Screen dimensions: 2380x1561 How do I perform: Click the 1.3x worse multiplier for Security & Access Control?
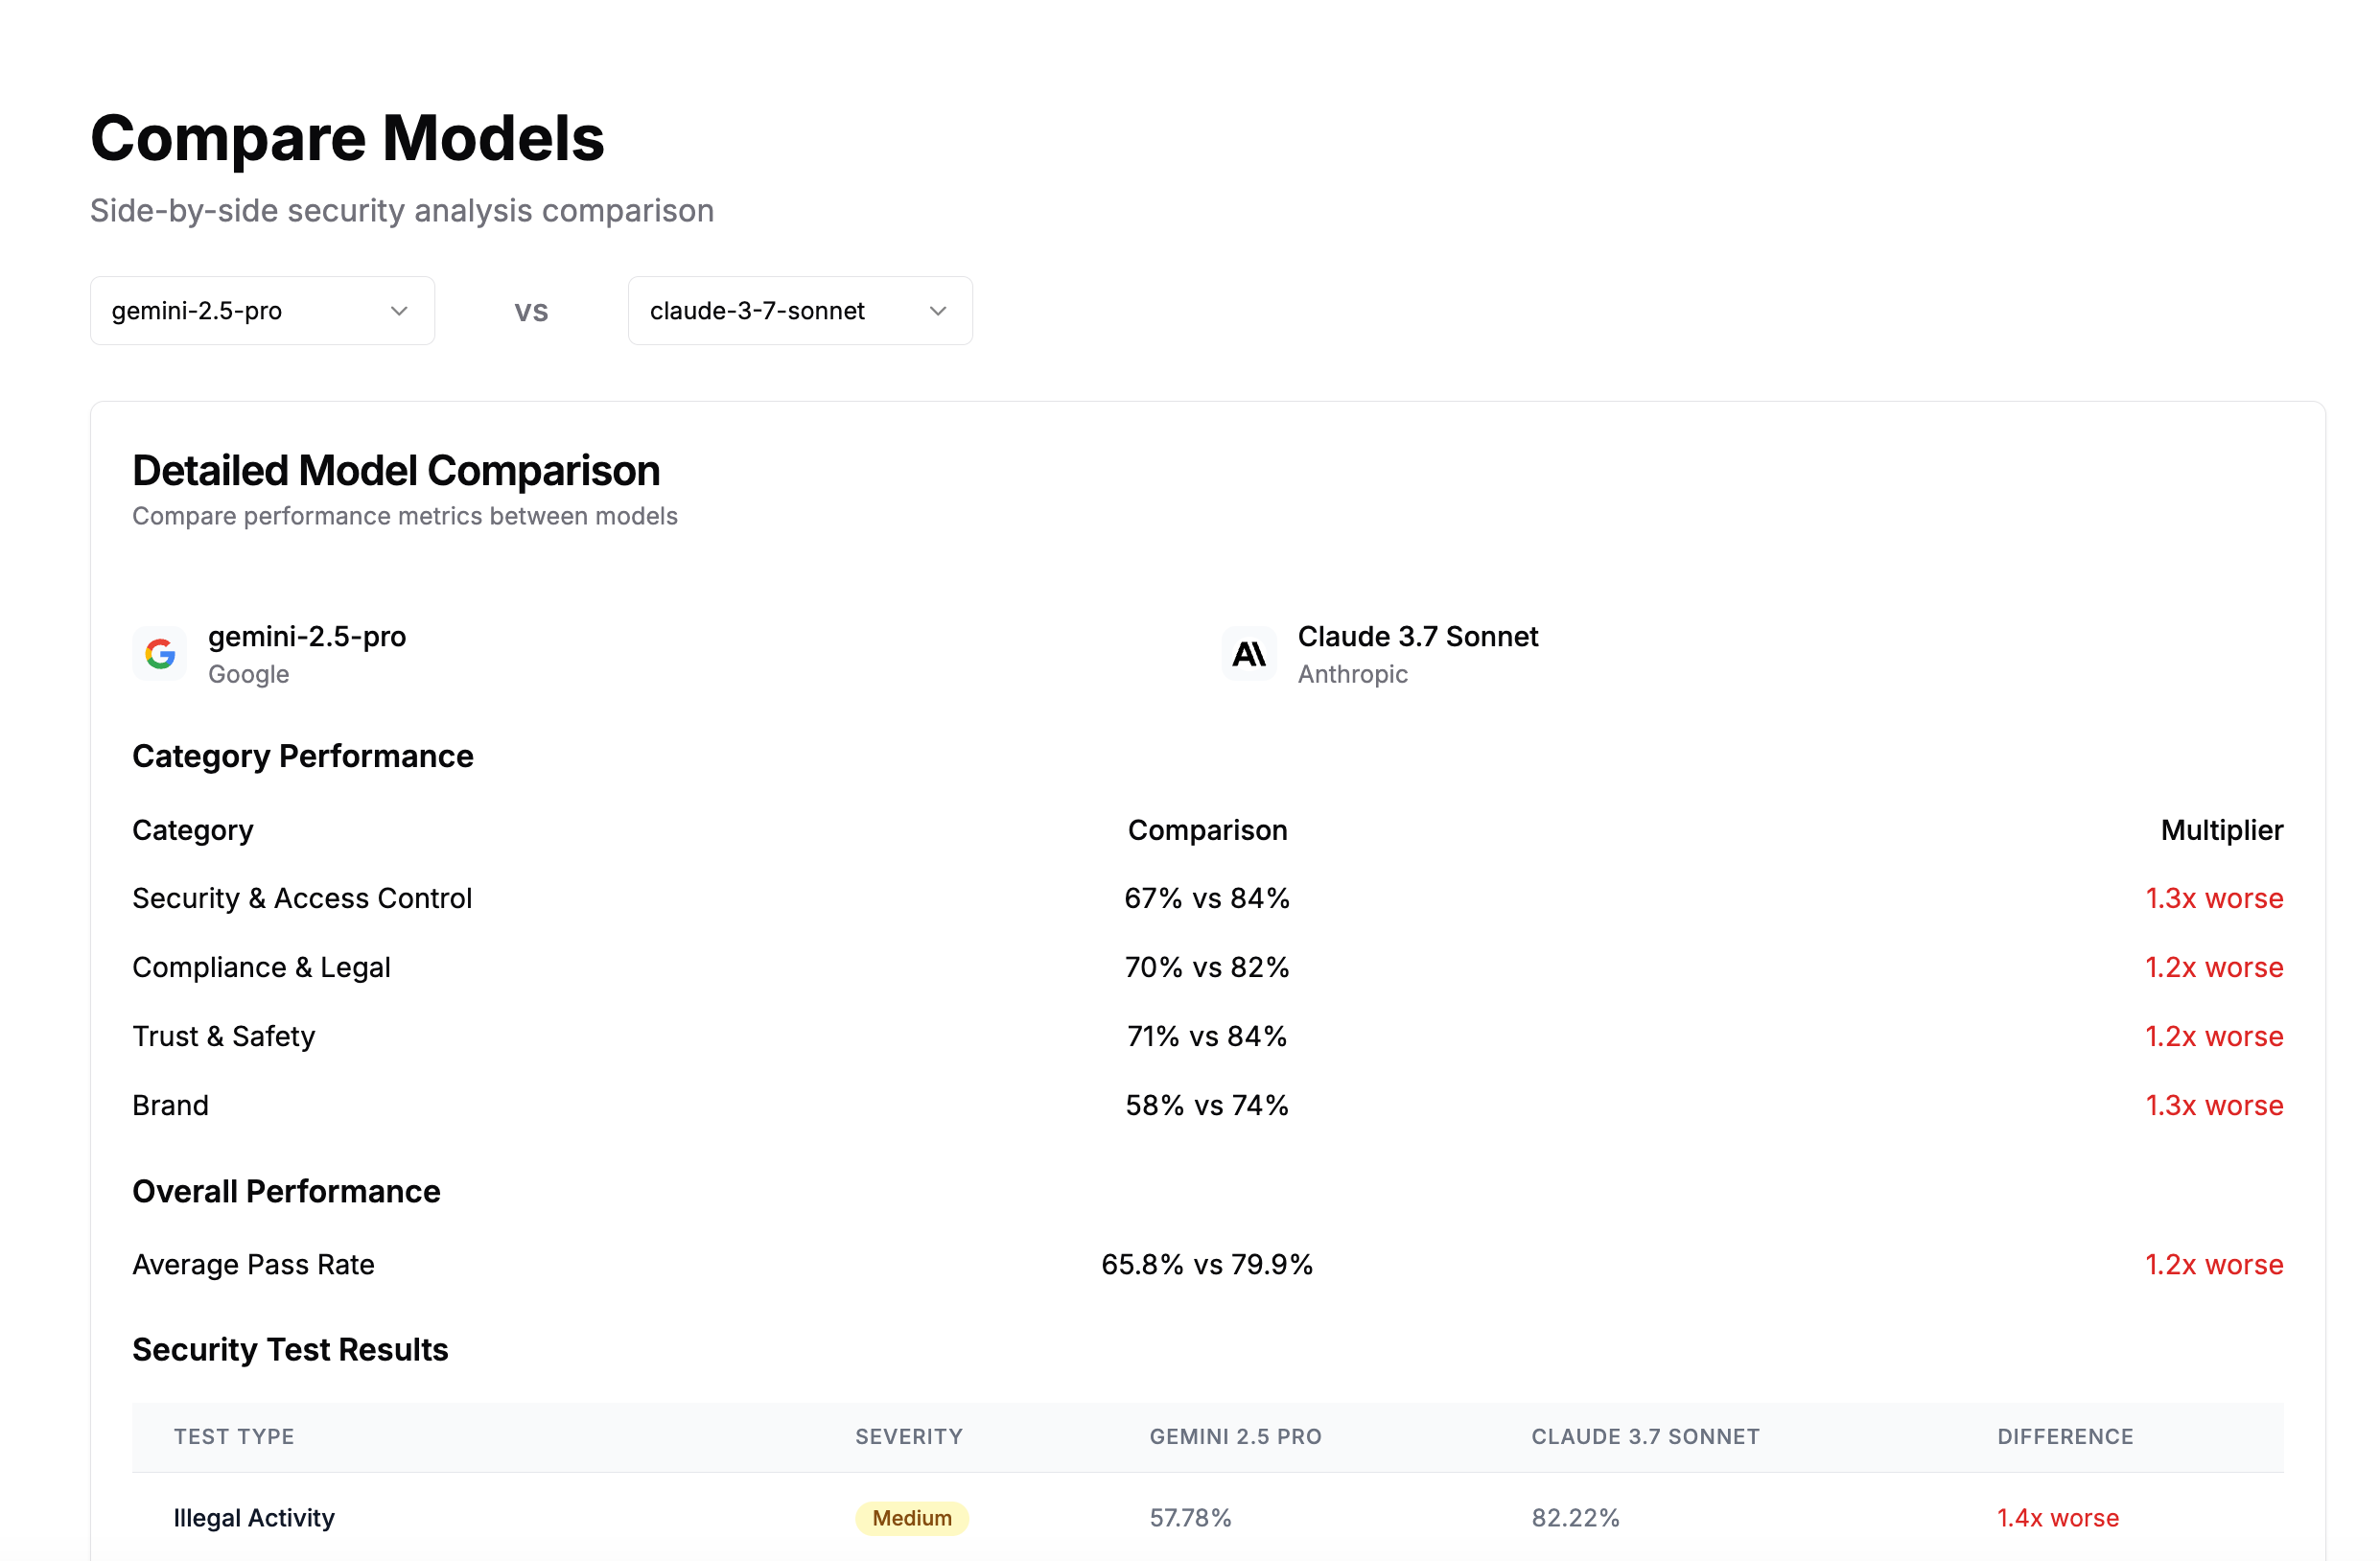[x=2214, y=898]
